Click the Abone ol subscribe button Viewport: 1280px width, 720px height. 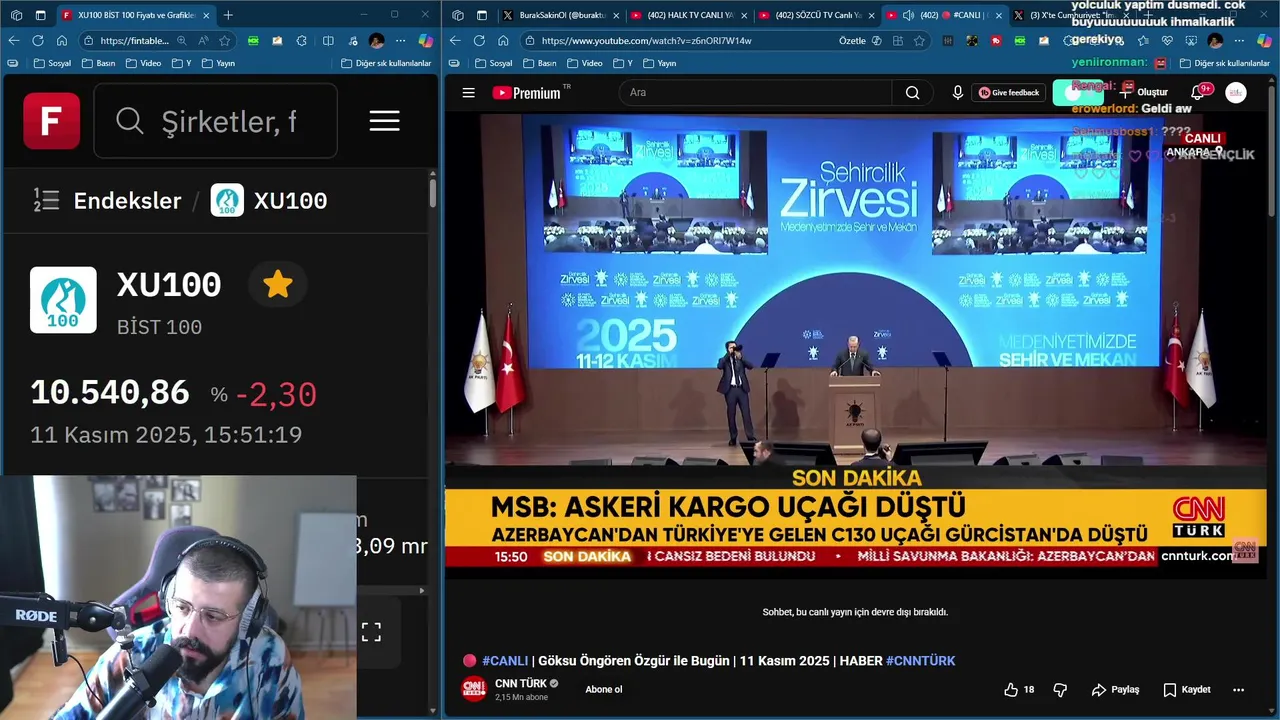point(604,689)
